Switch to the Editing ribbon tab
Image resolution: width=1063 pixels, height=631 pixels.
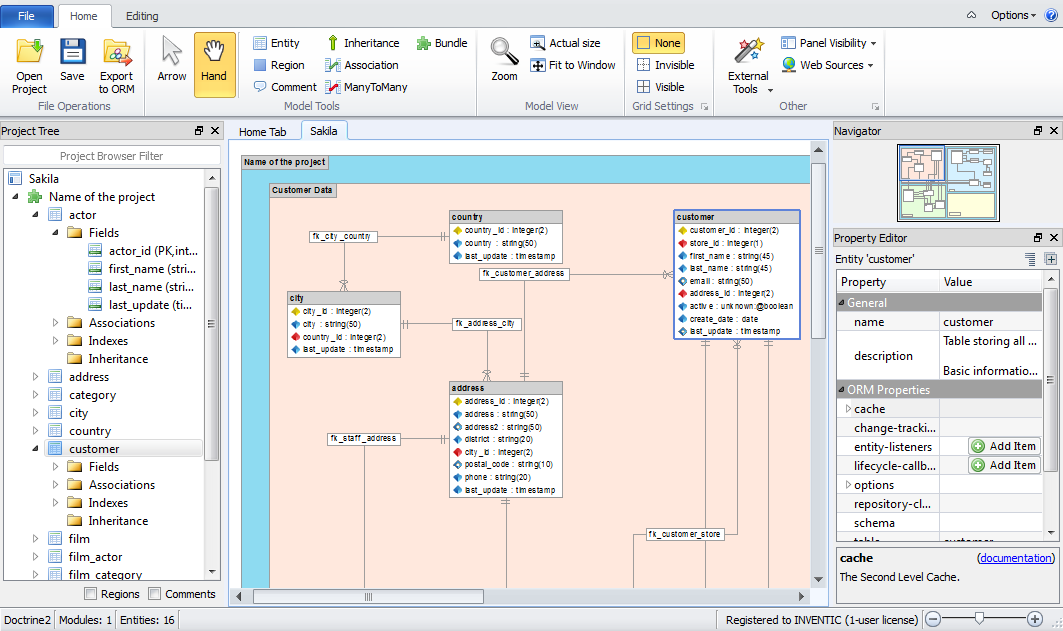point(142,16)
